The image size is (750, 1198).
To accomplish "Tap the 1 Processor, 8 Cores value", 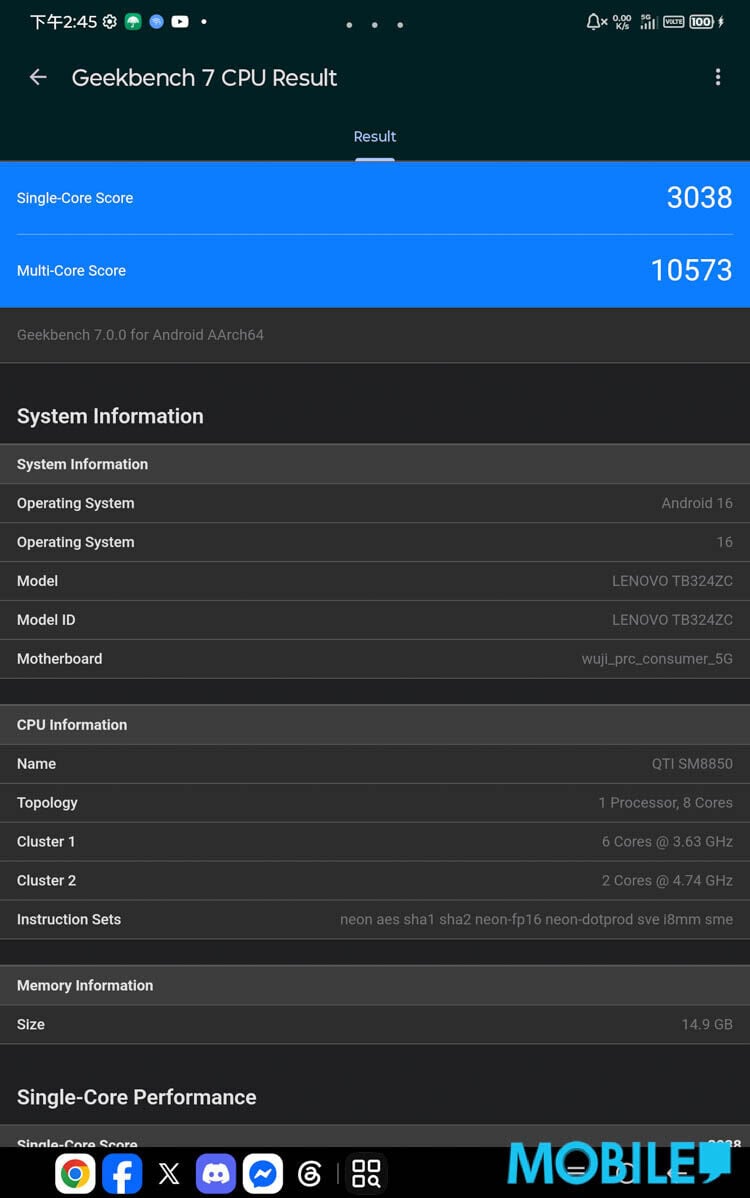I will 665,802.
